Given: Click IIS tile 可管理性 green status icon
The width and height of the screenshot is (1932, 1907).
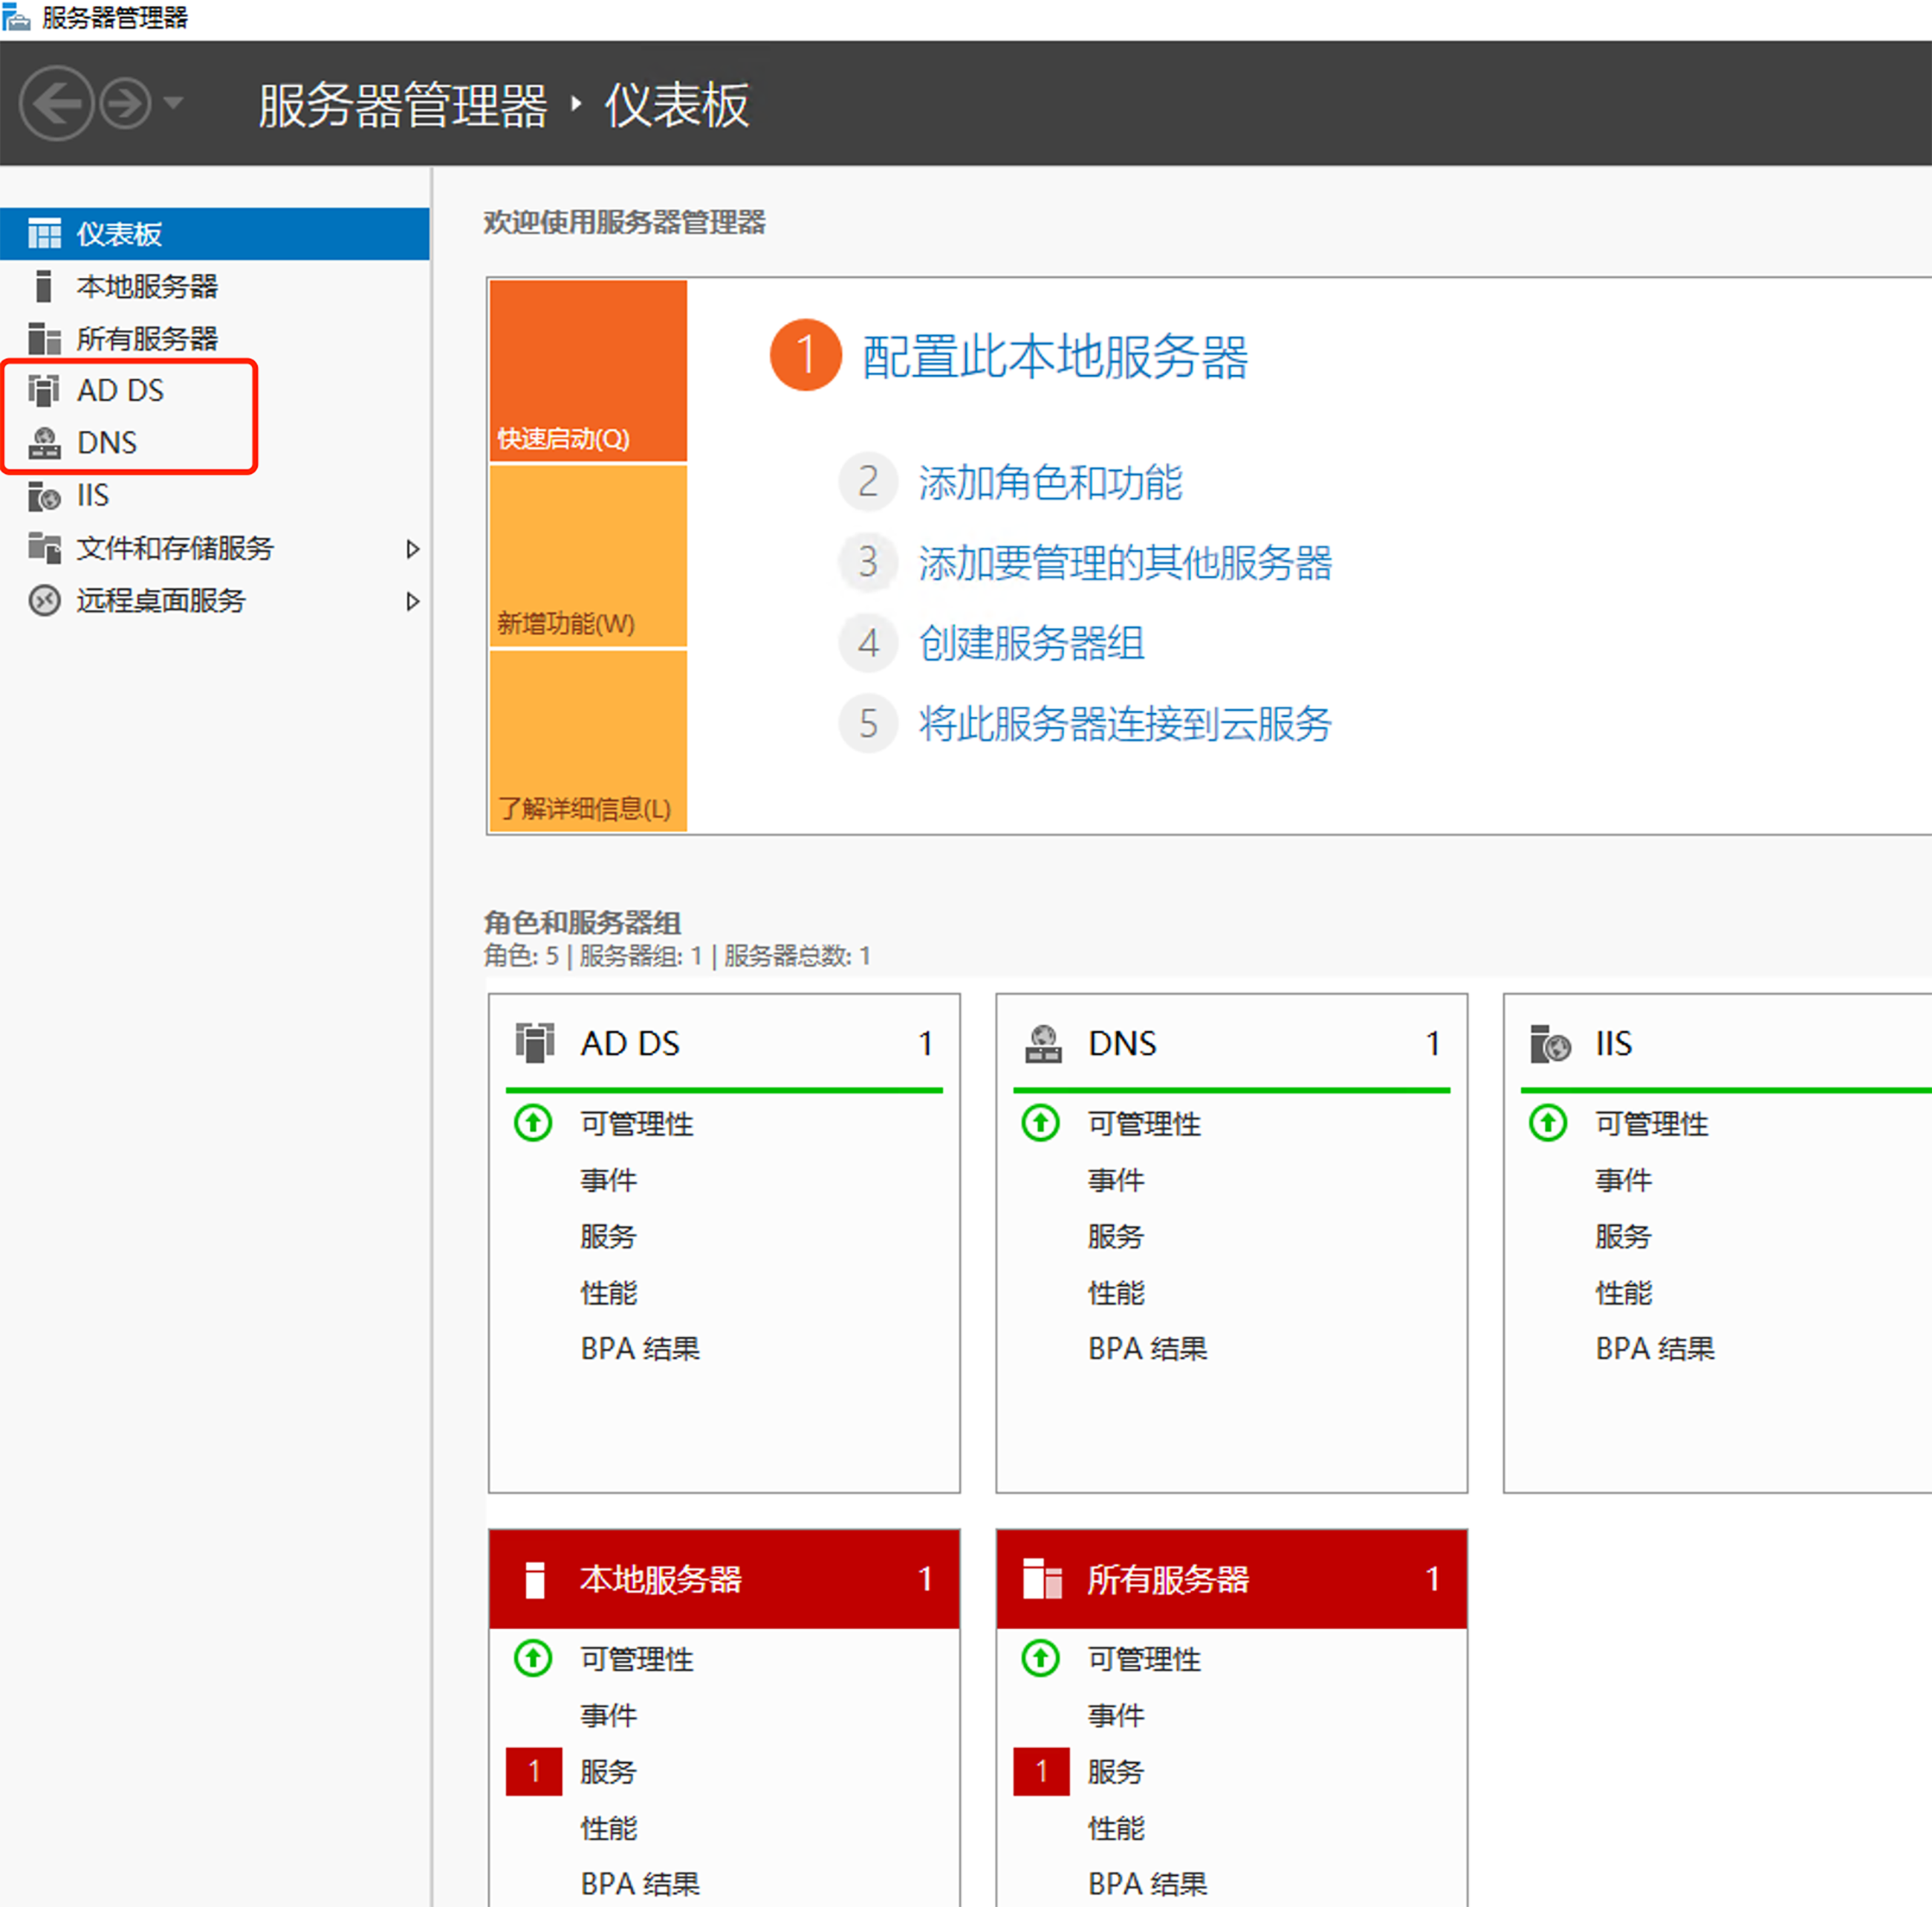Looking at the screenshot, I should (x=1548, y=1123).
